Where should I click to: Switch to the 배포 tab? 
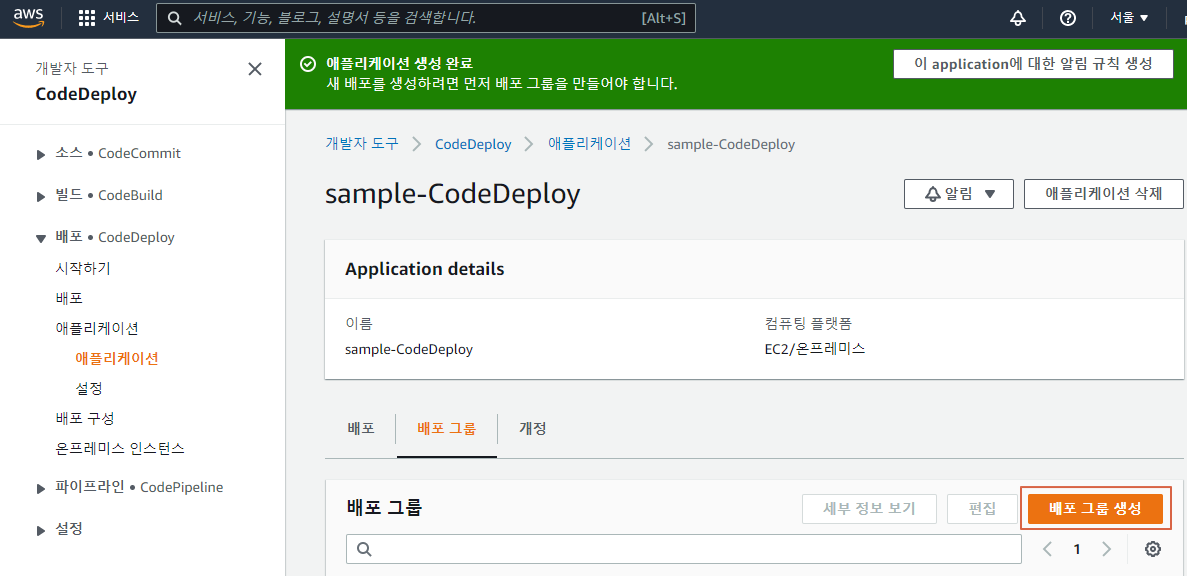point(361,428)
